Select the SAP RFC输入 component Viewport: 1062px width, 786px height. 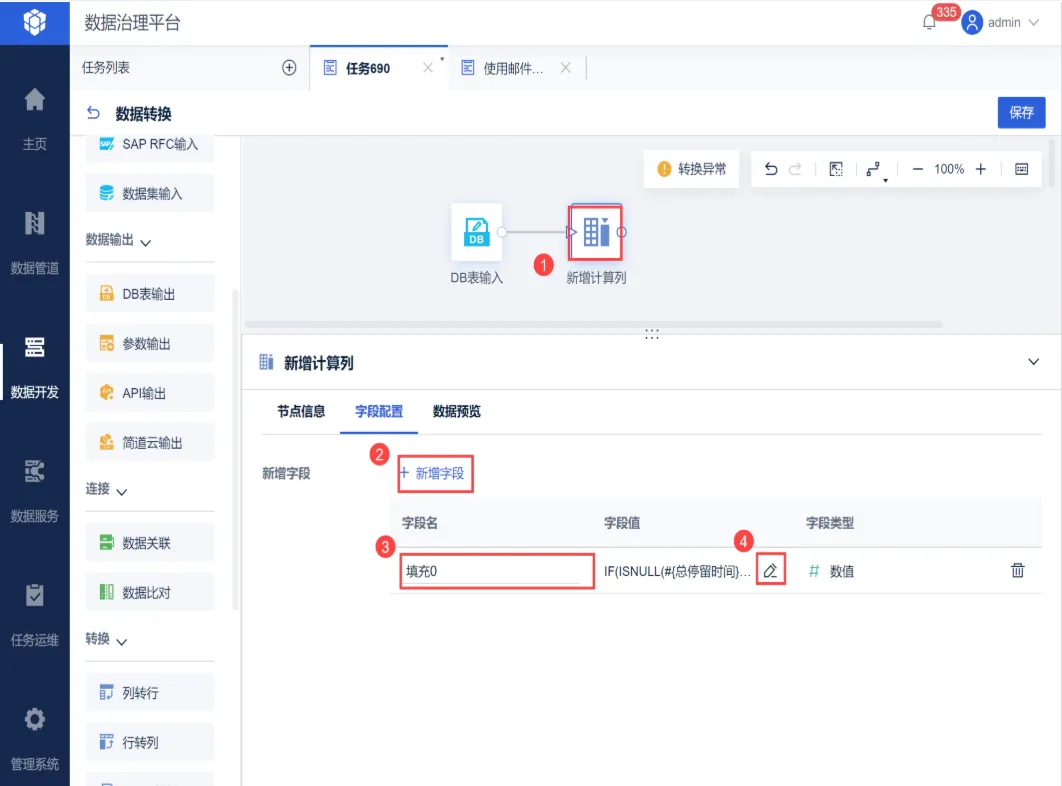coord(150,144)
